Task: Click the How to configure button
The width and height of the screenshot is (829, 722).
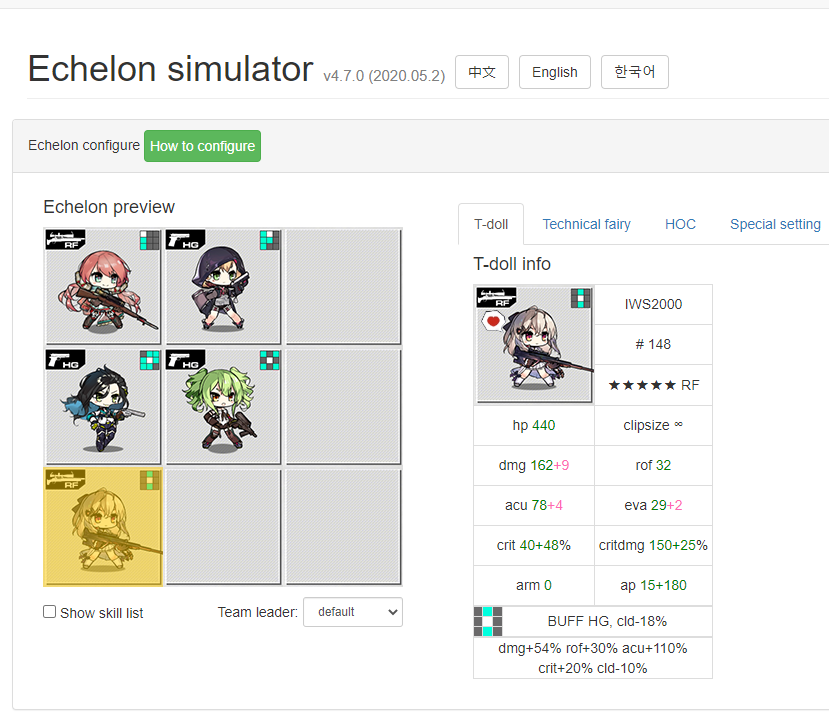Action: (202, 146)
